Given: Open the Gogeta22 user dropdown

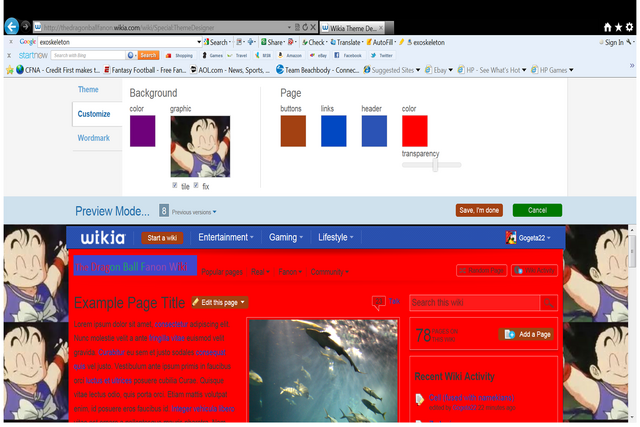Looking at the screenshot, I should (x=528, y=238).
